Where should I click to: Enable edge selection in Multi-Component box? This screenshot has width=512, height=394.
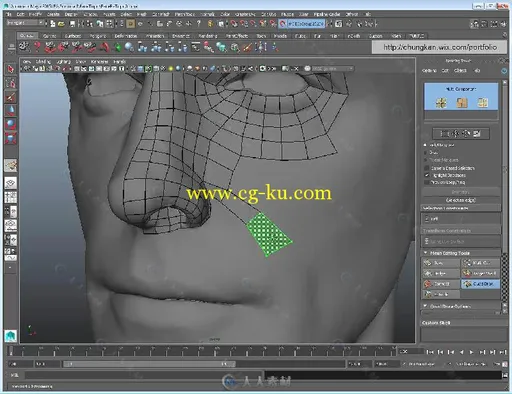462,103
